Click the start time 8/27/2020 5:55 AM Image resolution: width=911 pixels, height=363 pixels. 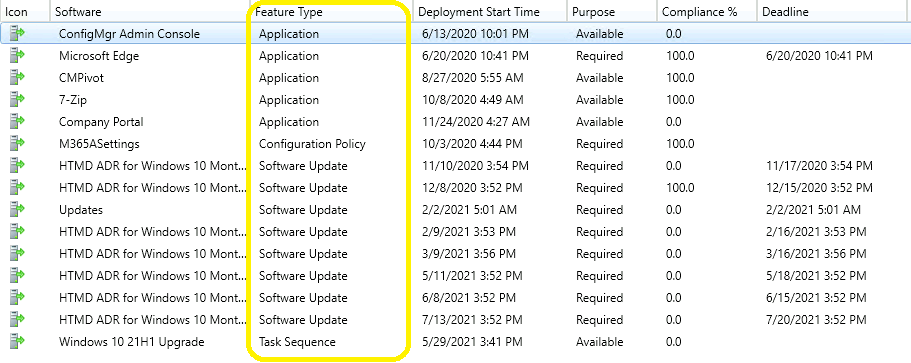(x=472, y=78)
